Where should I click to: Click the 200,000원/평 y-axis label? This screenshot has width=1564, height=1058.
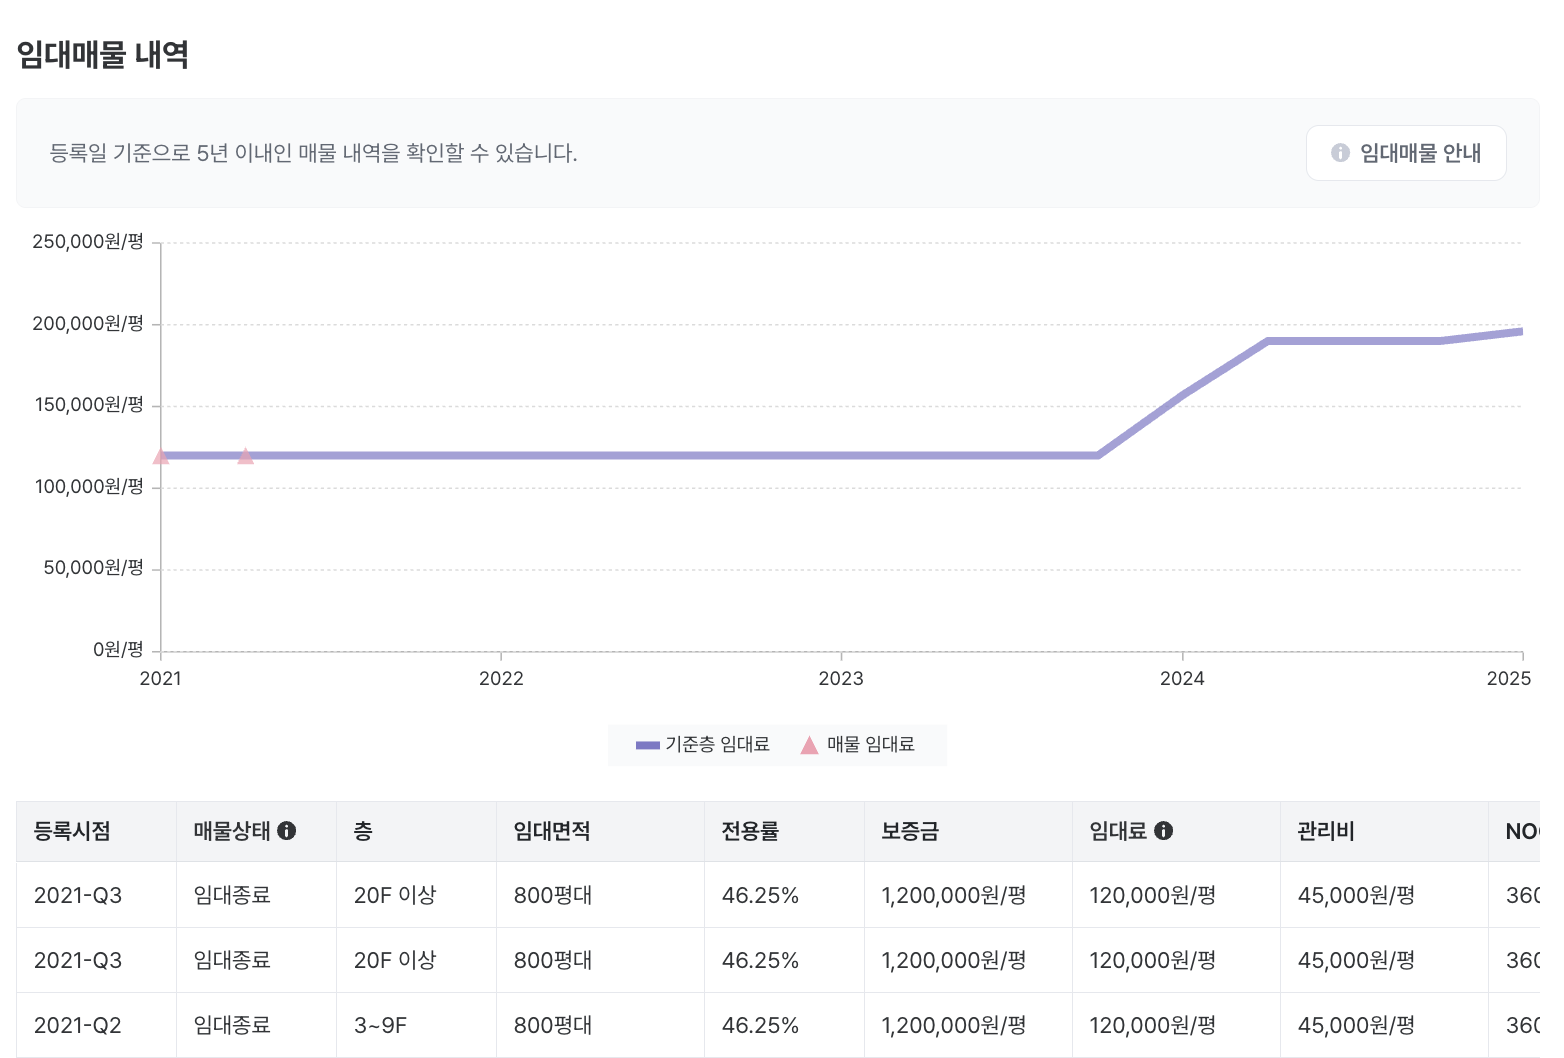coord(88,324)
